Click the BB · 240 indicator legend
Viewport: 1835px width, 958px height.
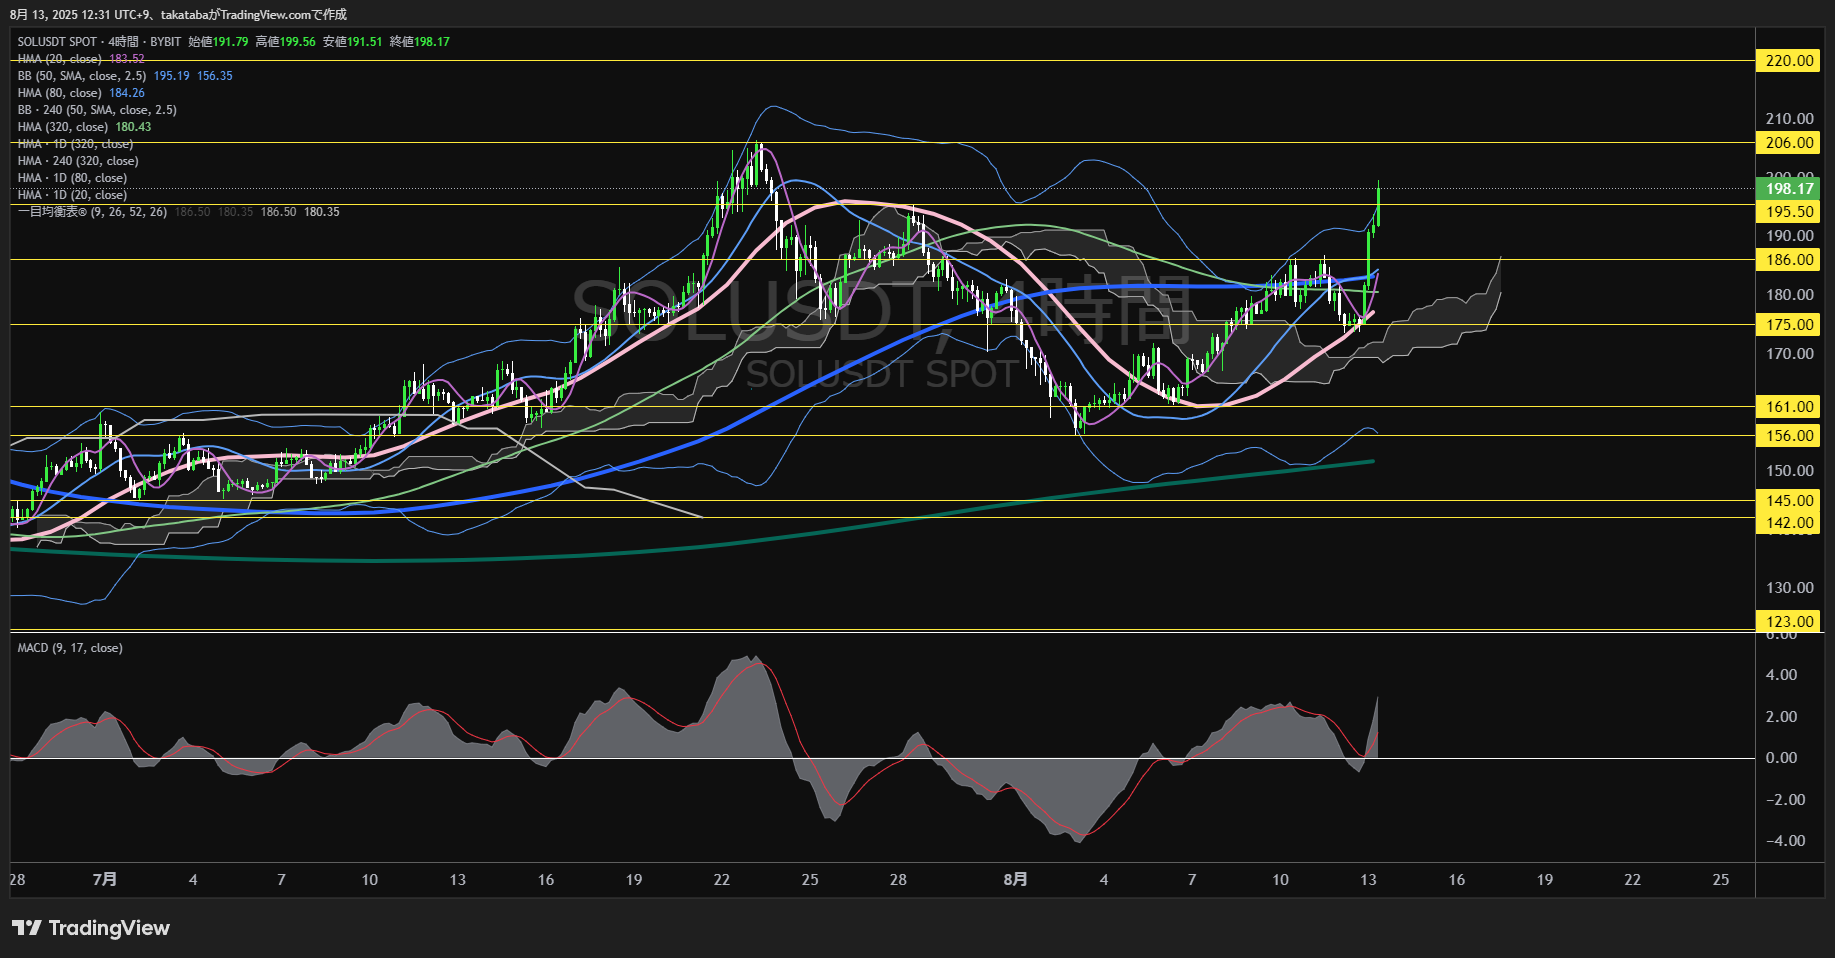(97, 110)
